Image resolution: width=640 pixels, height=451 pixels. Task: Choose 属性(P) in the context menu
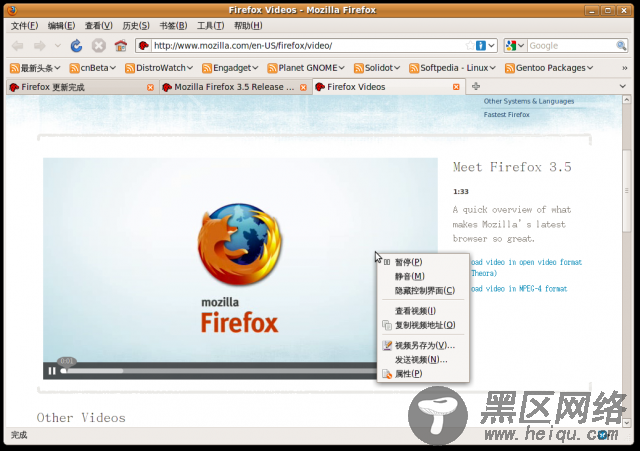[423, 374]
